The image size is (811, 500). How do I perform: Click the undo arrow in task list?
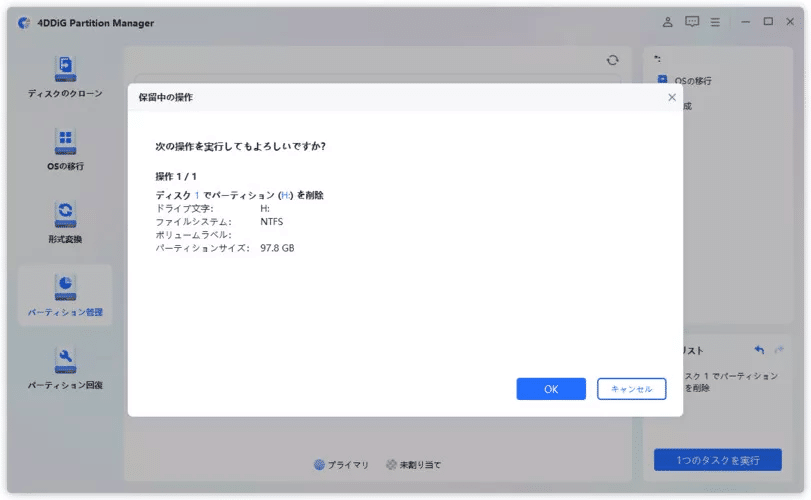pyautogui.click(x=759, y=350)
